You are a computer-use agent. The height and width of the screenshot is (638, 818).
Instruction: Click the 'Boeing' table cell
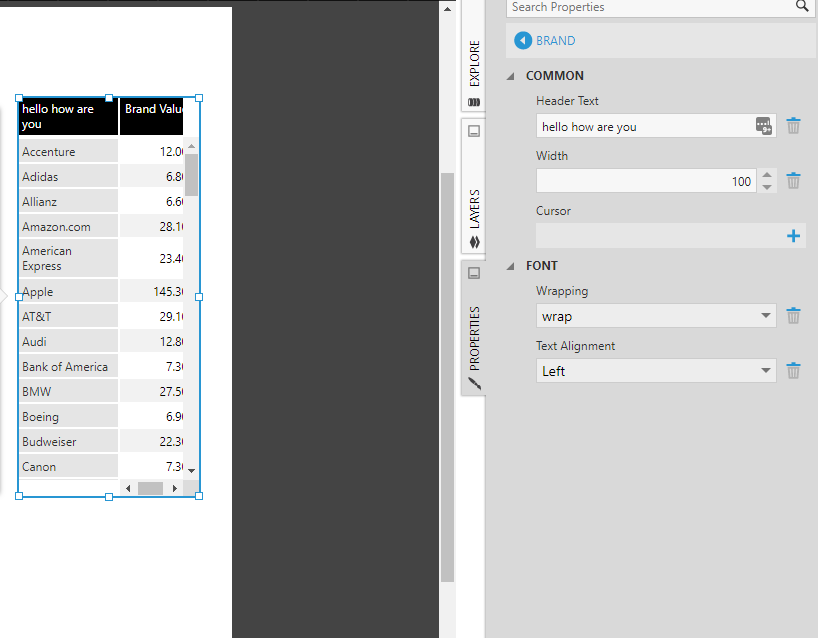click(x=68, y=416)
